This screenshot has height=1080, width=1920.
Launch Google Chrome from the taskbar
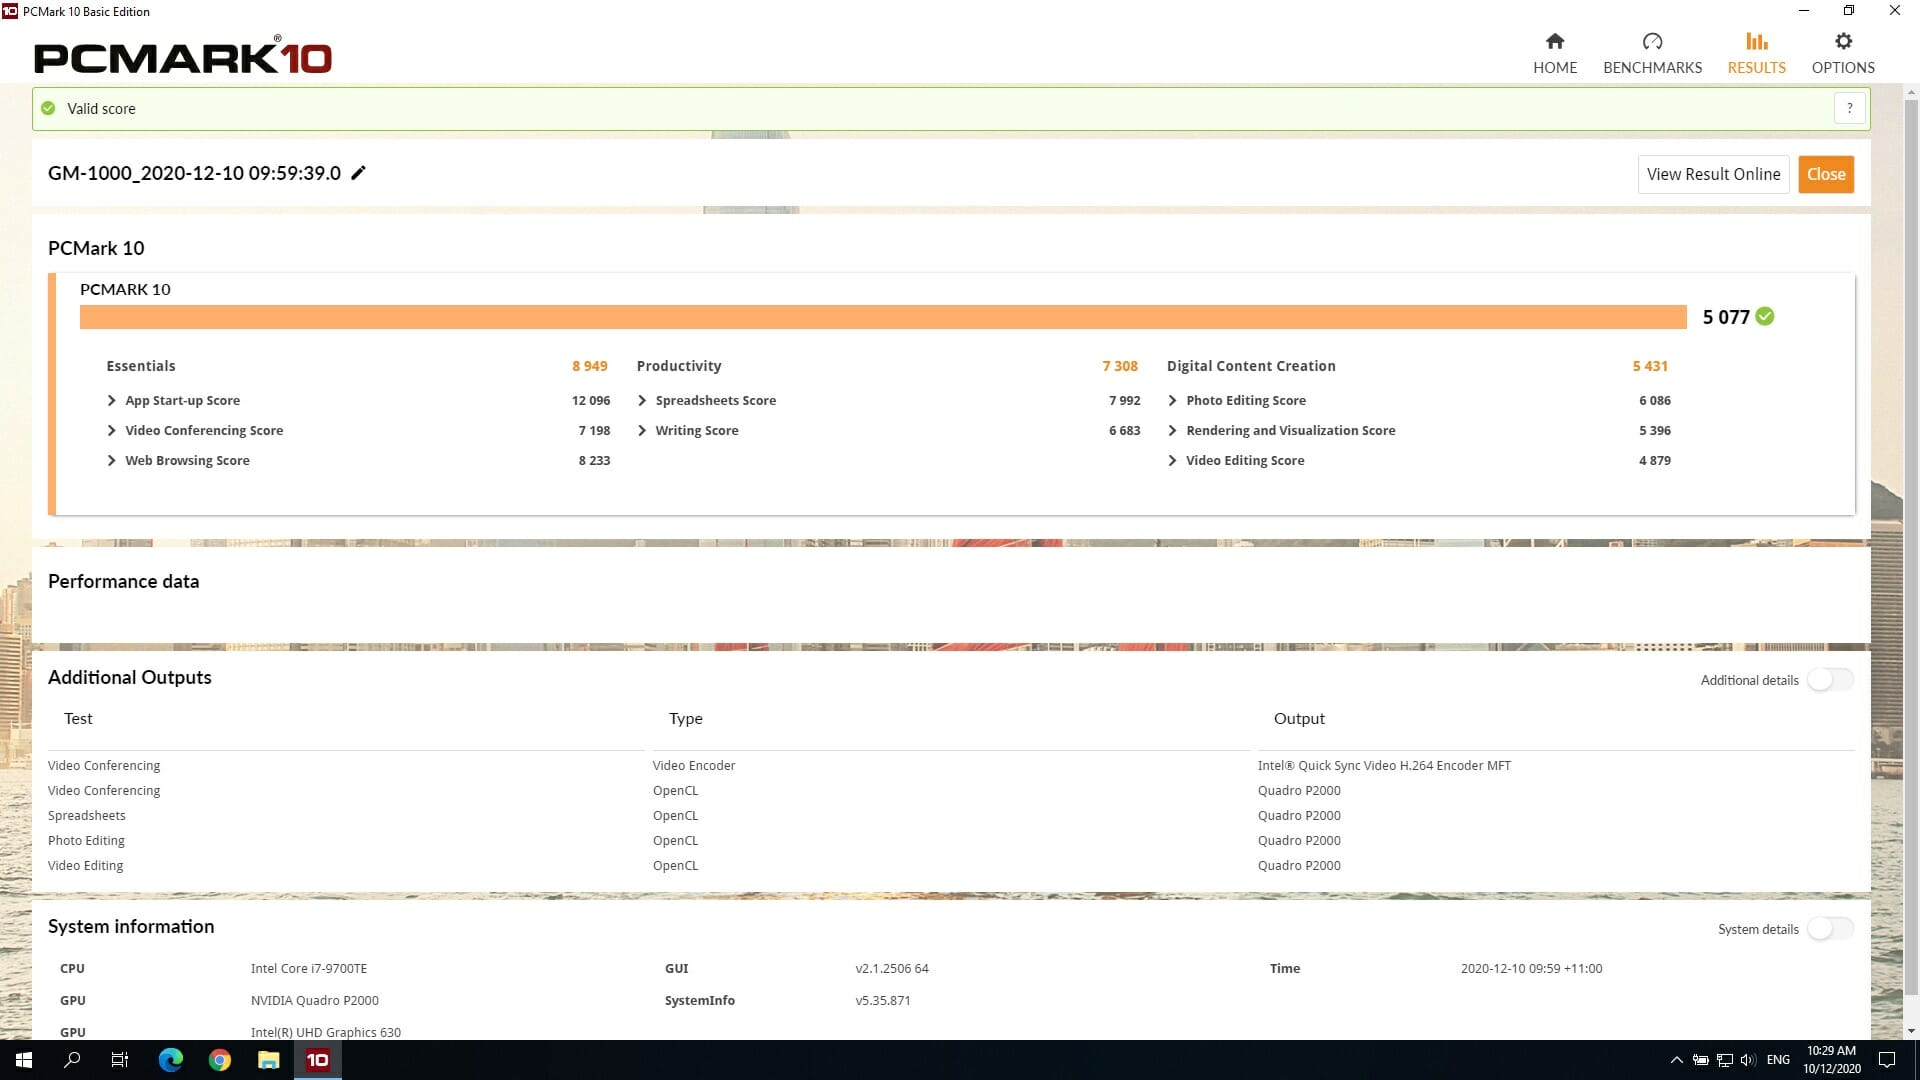tap(220, 1060)
